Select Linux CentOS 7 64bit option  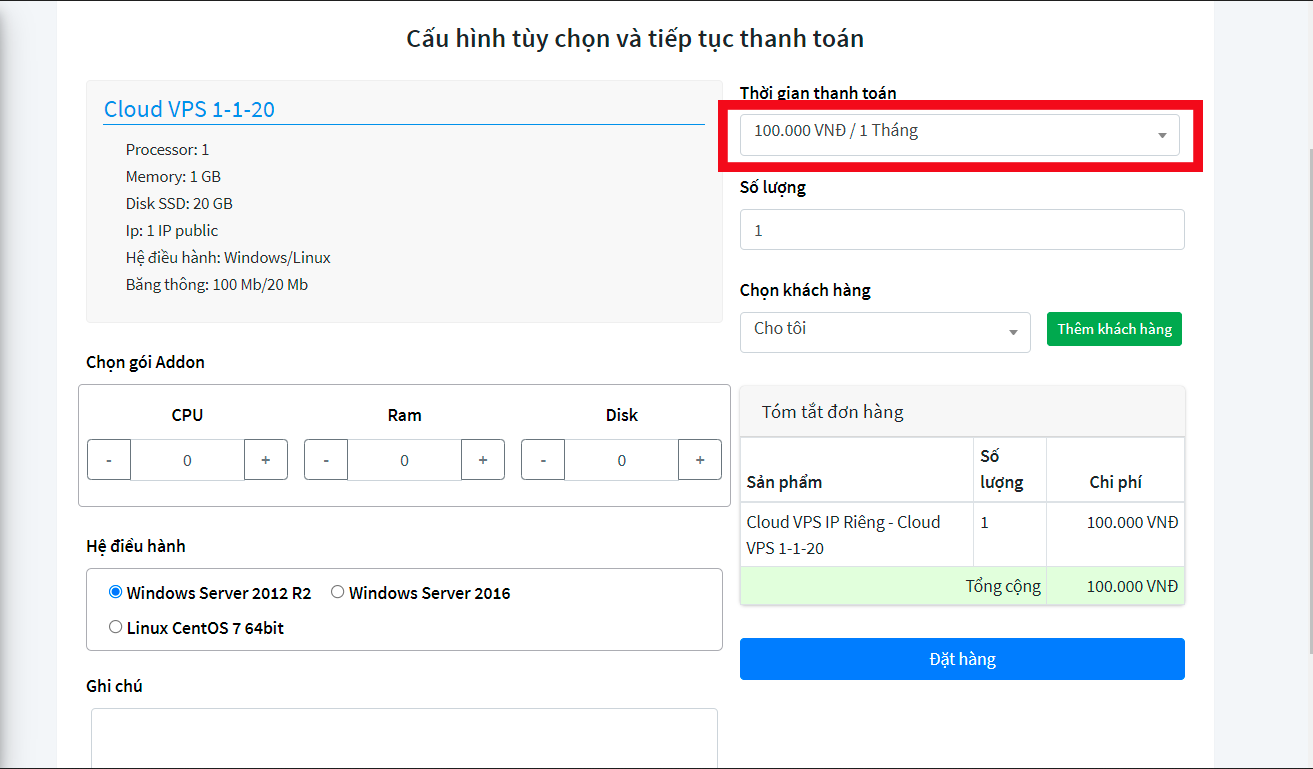(115, 627)
